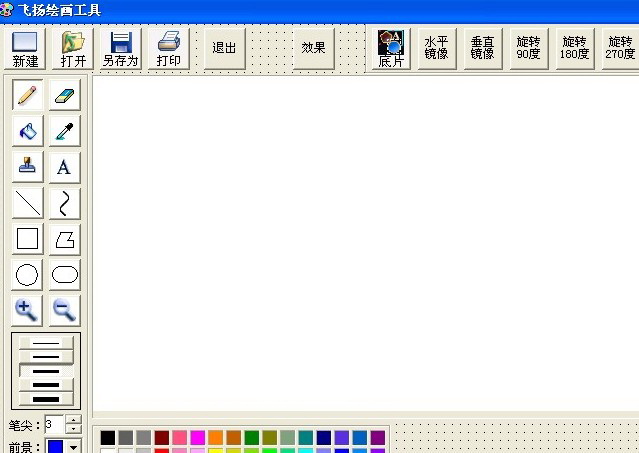The image size is (639, 453).
Task: Click the 底片 negative effect icon
Action: (x=391, y=49)
